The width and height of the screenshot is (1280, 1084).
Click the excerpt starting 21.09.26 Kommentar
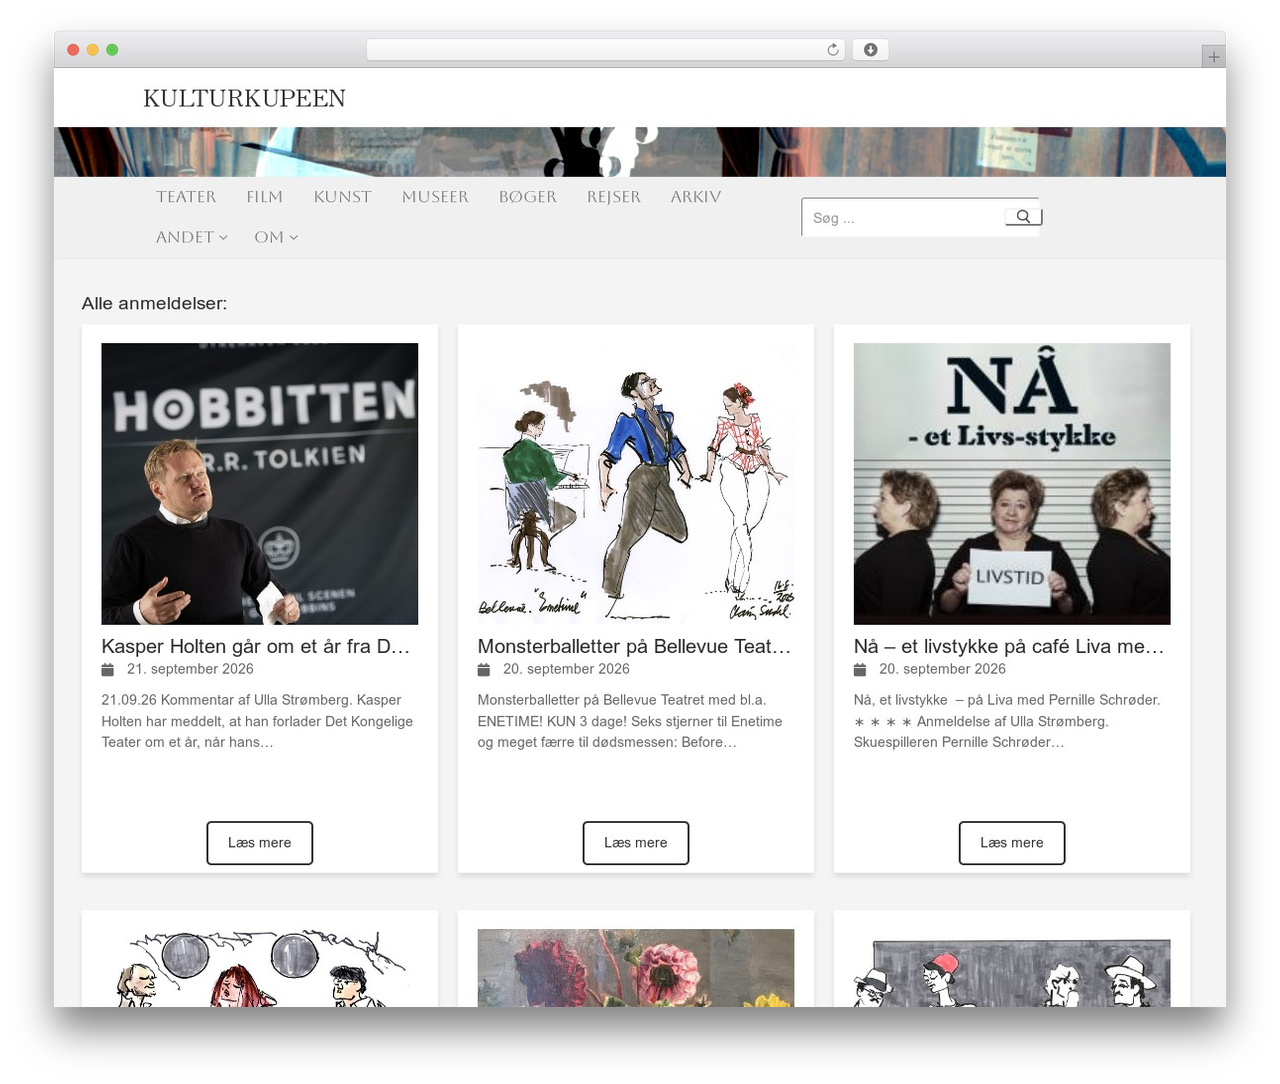257,721
